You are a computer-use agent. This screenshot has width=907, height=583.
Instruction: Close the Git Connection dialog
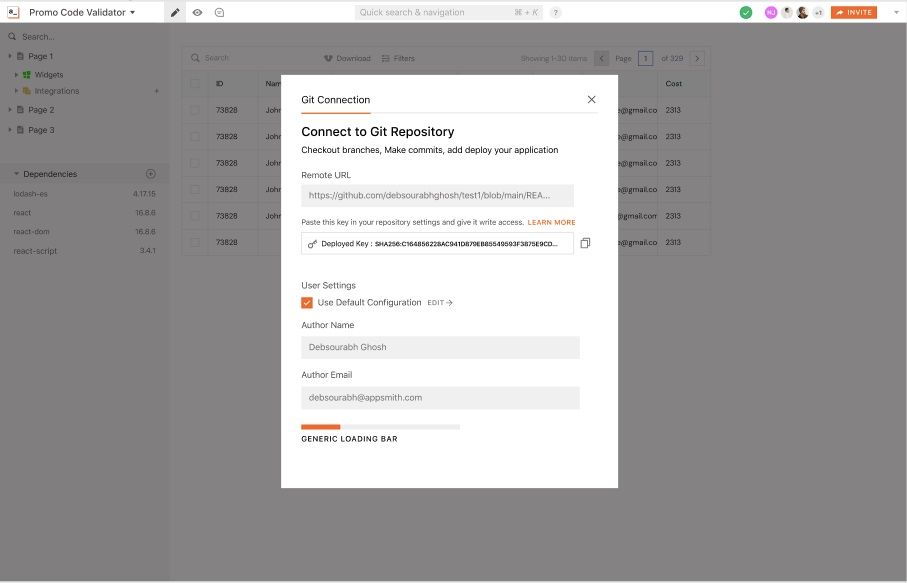tap(591, 99)
